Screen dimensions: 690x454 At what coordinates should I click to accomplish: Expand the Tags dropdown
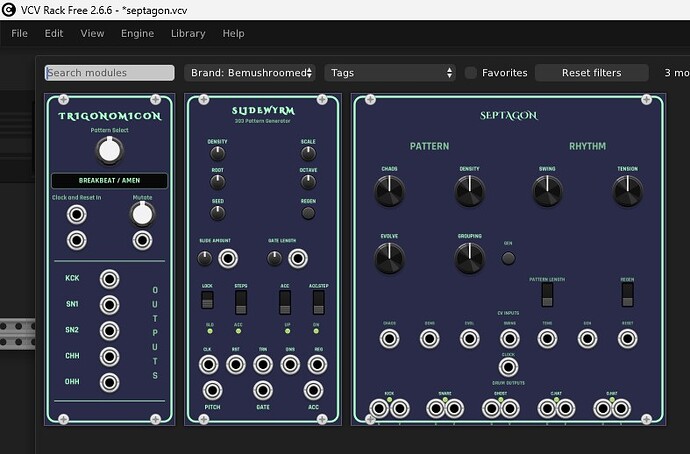[390, 73]
